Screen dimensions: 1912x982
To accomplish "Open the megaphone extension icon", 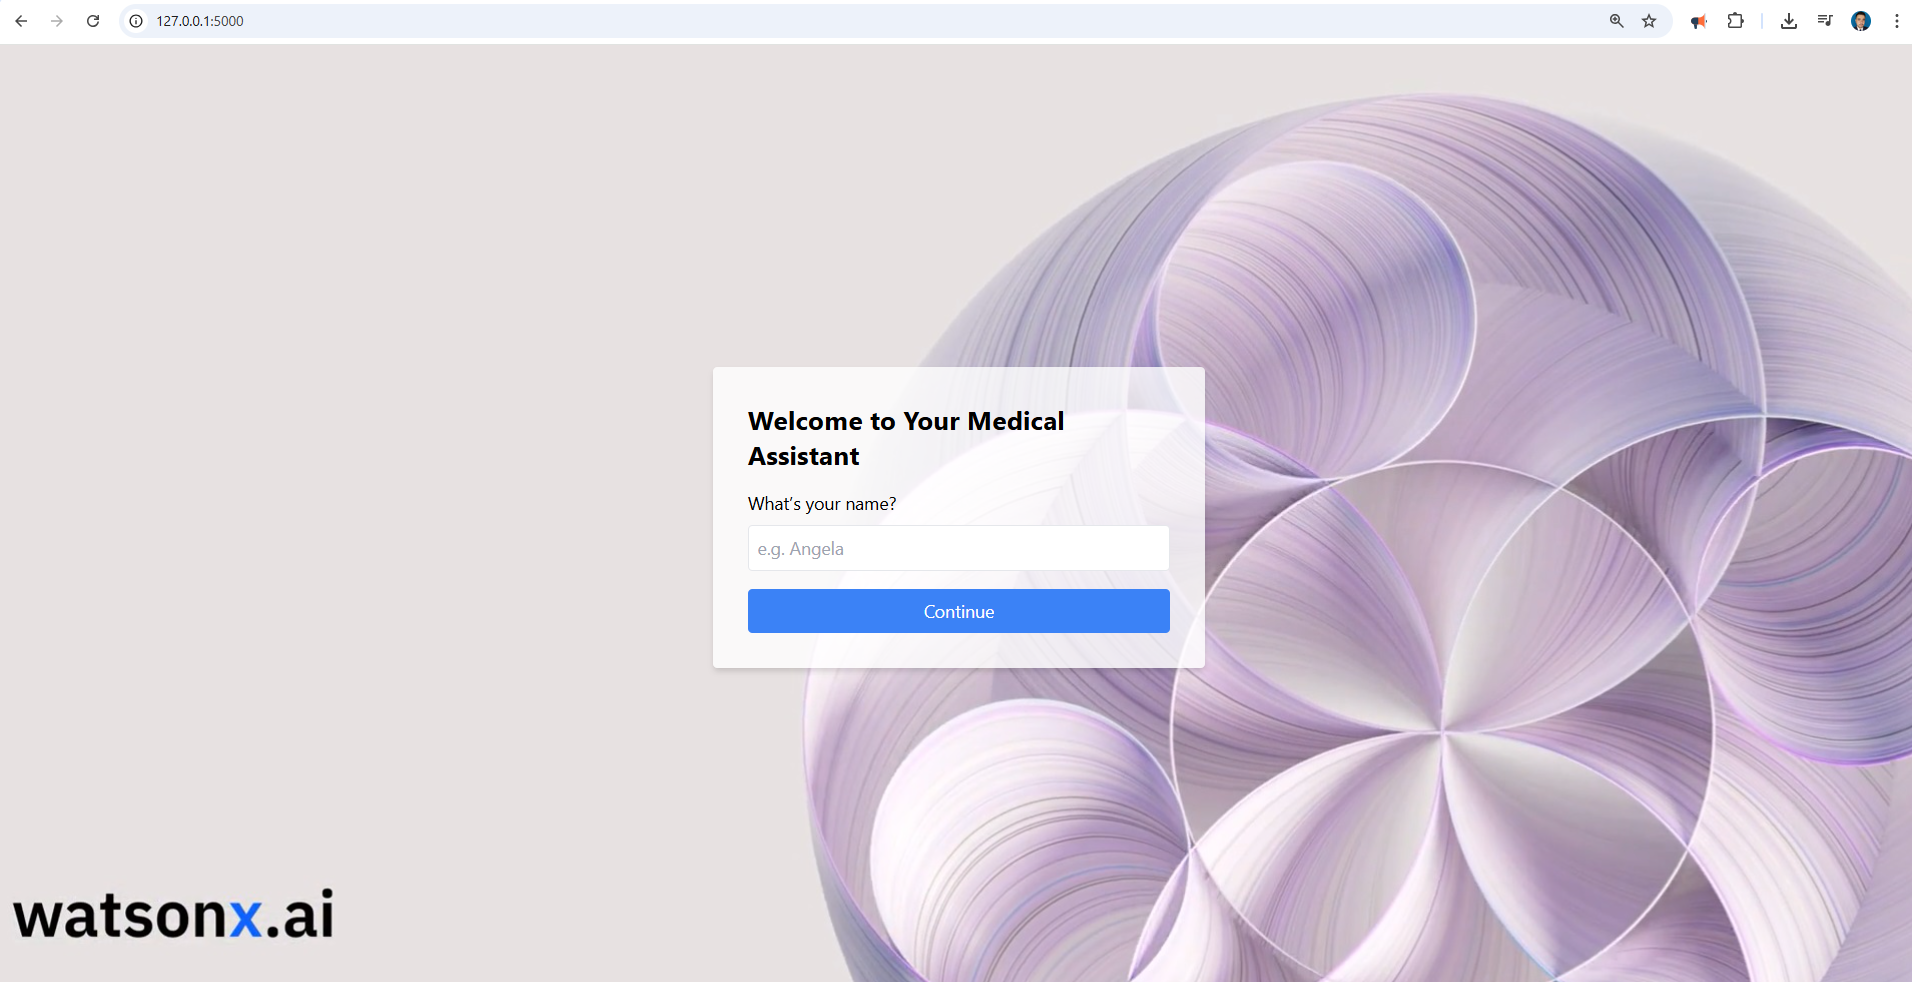I will (1699, 21).
